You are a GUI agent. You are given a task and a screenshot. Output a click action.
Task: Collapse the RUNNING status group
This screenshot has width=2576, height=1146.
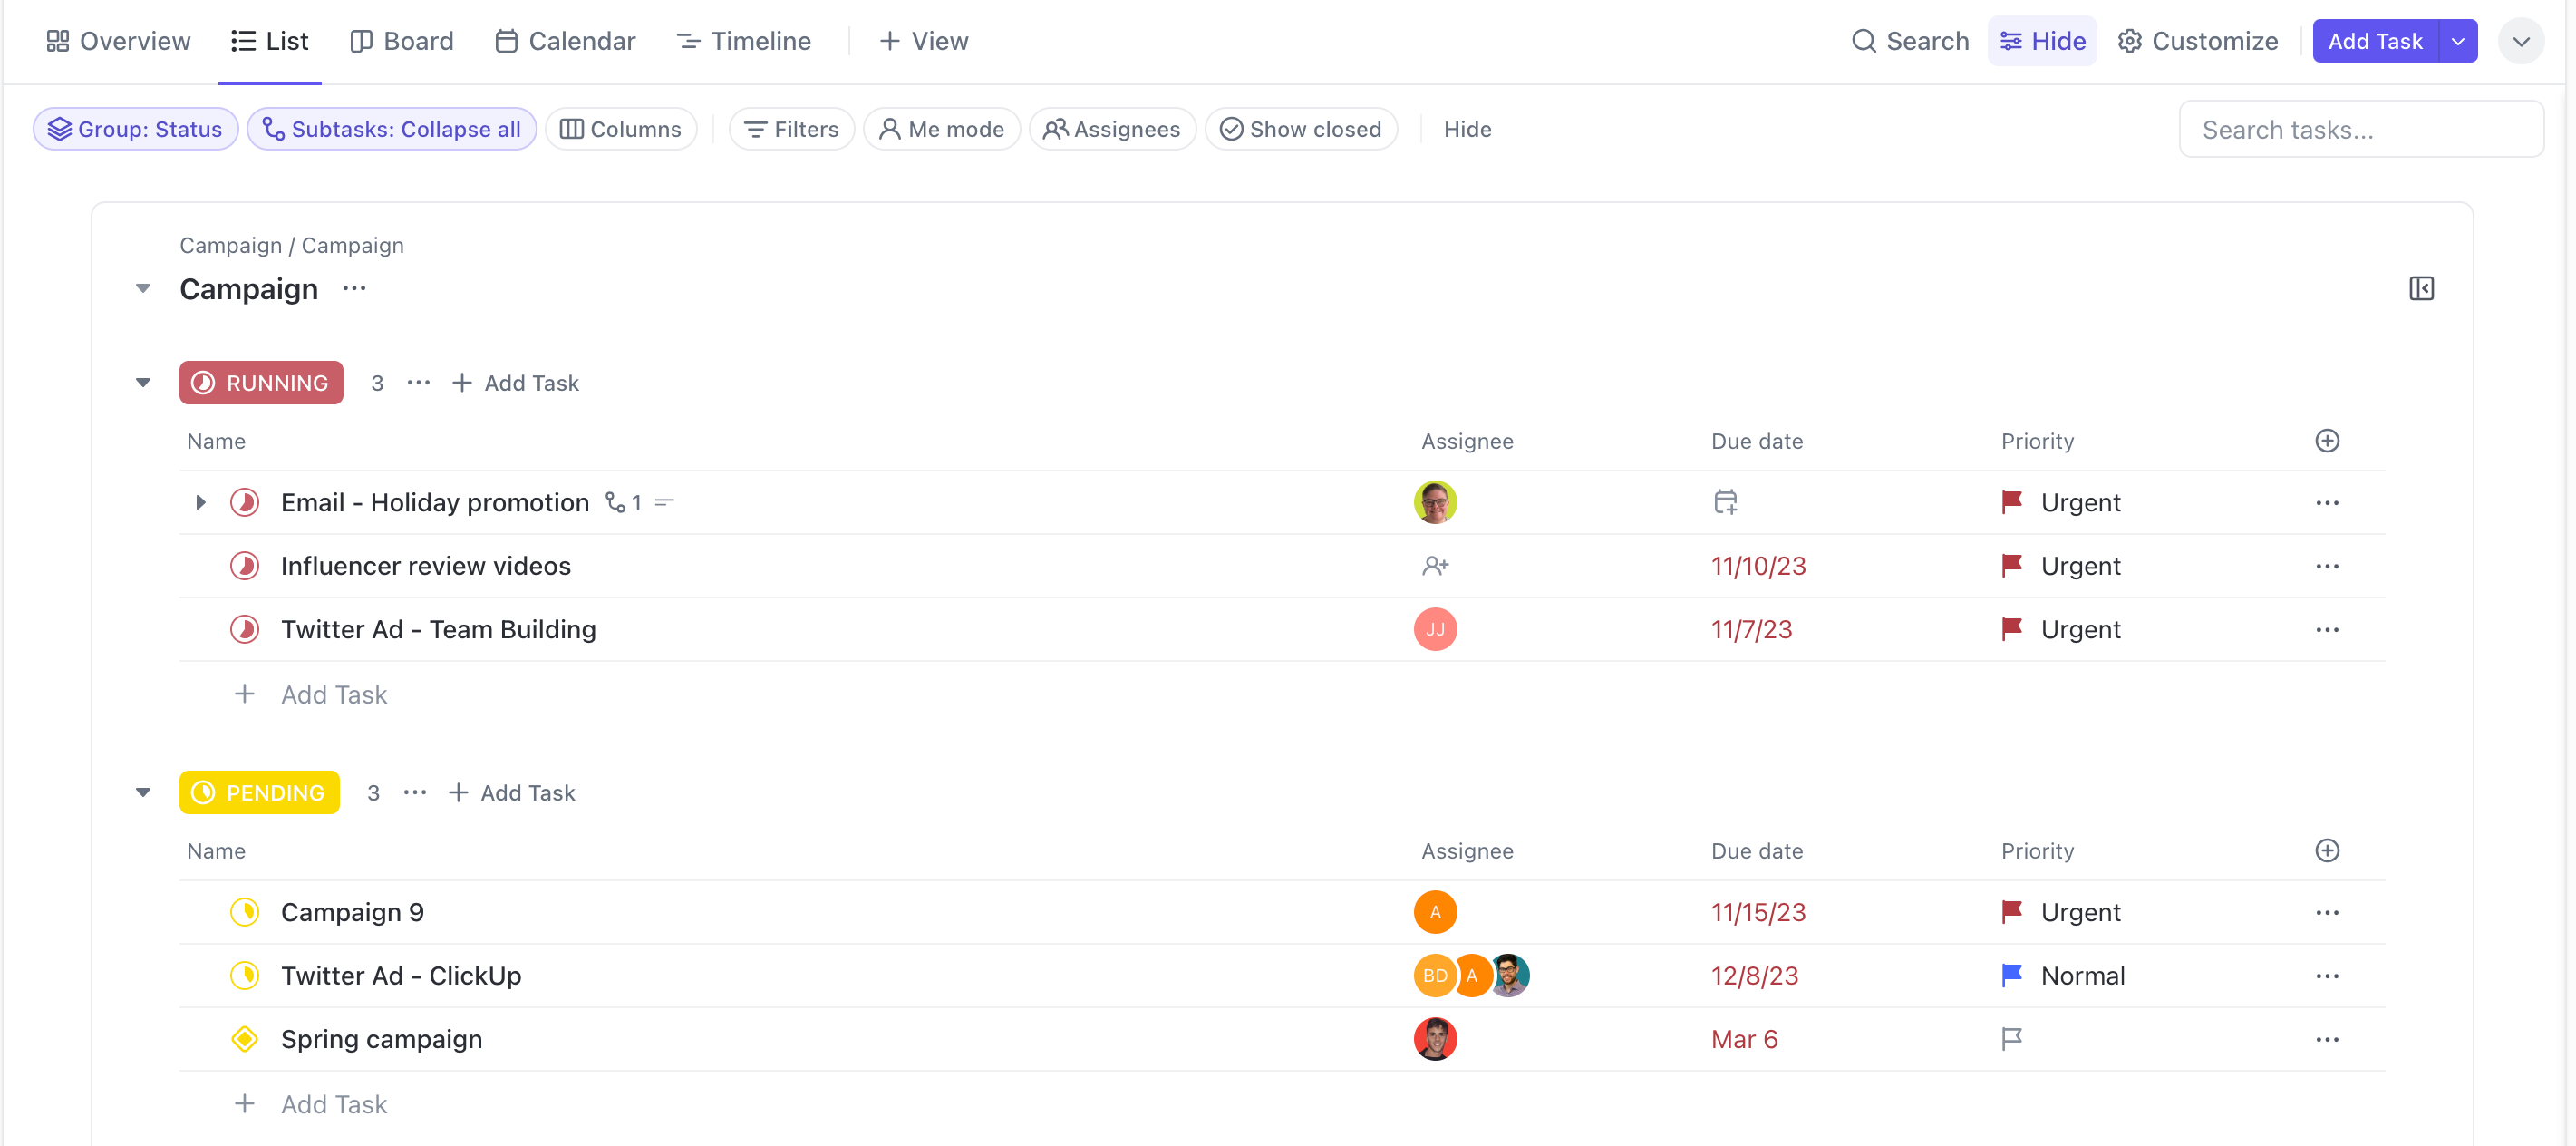(143, 383)
